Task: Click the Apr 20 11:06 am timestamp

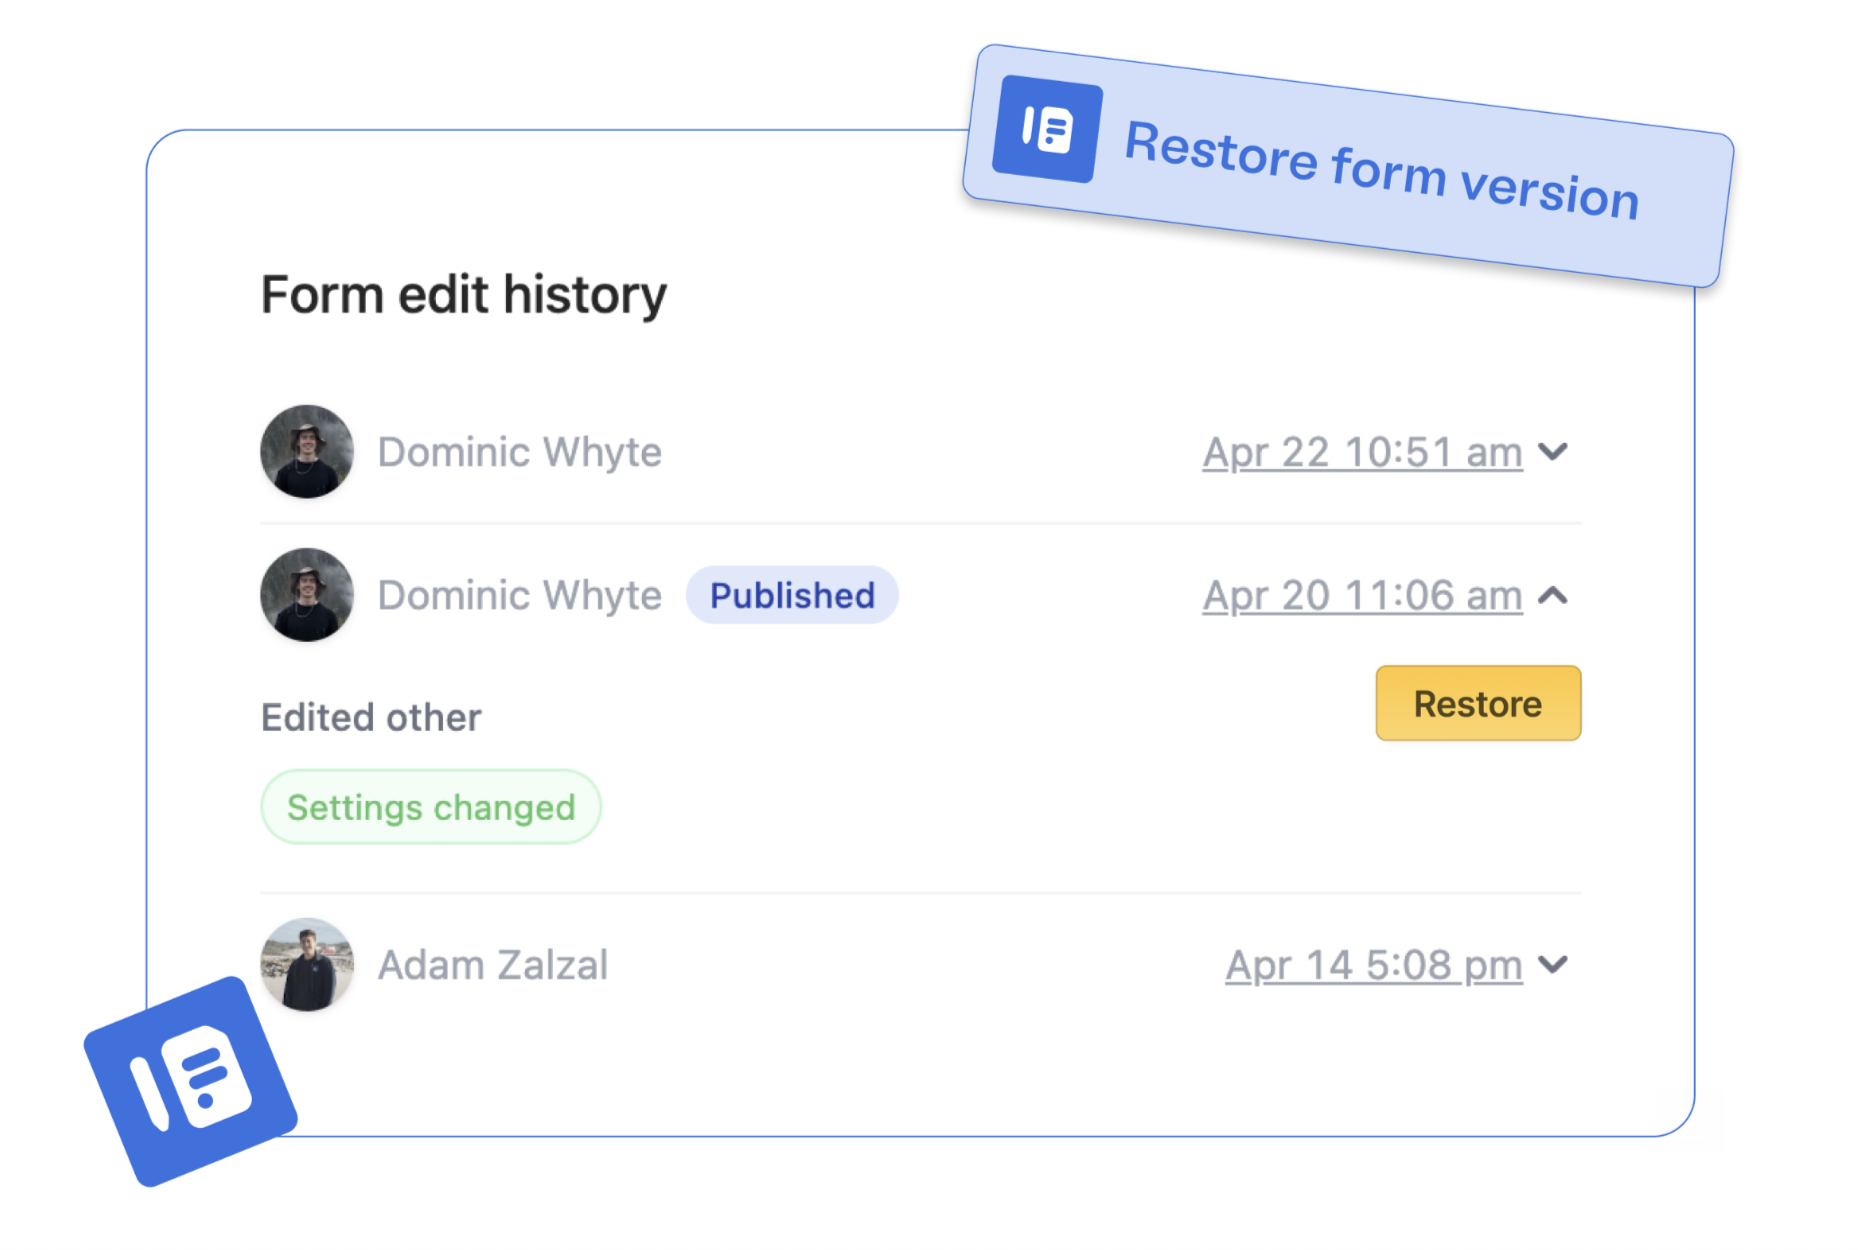Action: [1361, 595]
